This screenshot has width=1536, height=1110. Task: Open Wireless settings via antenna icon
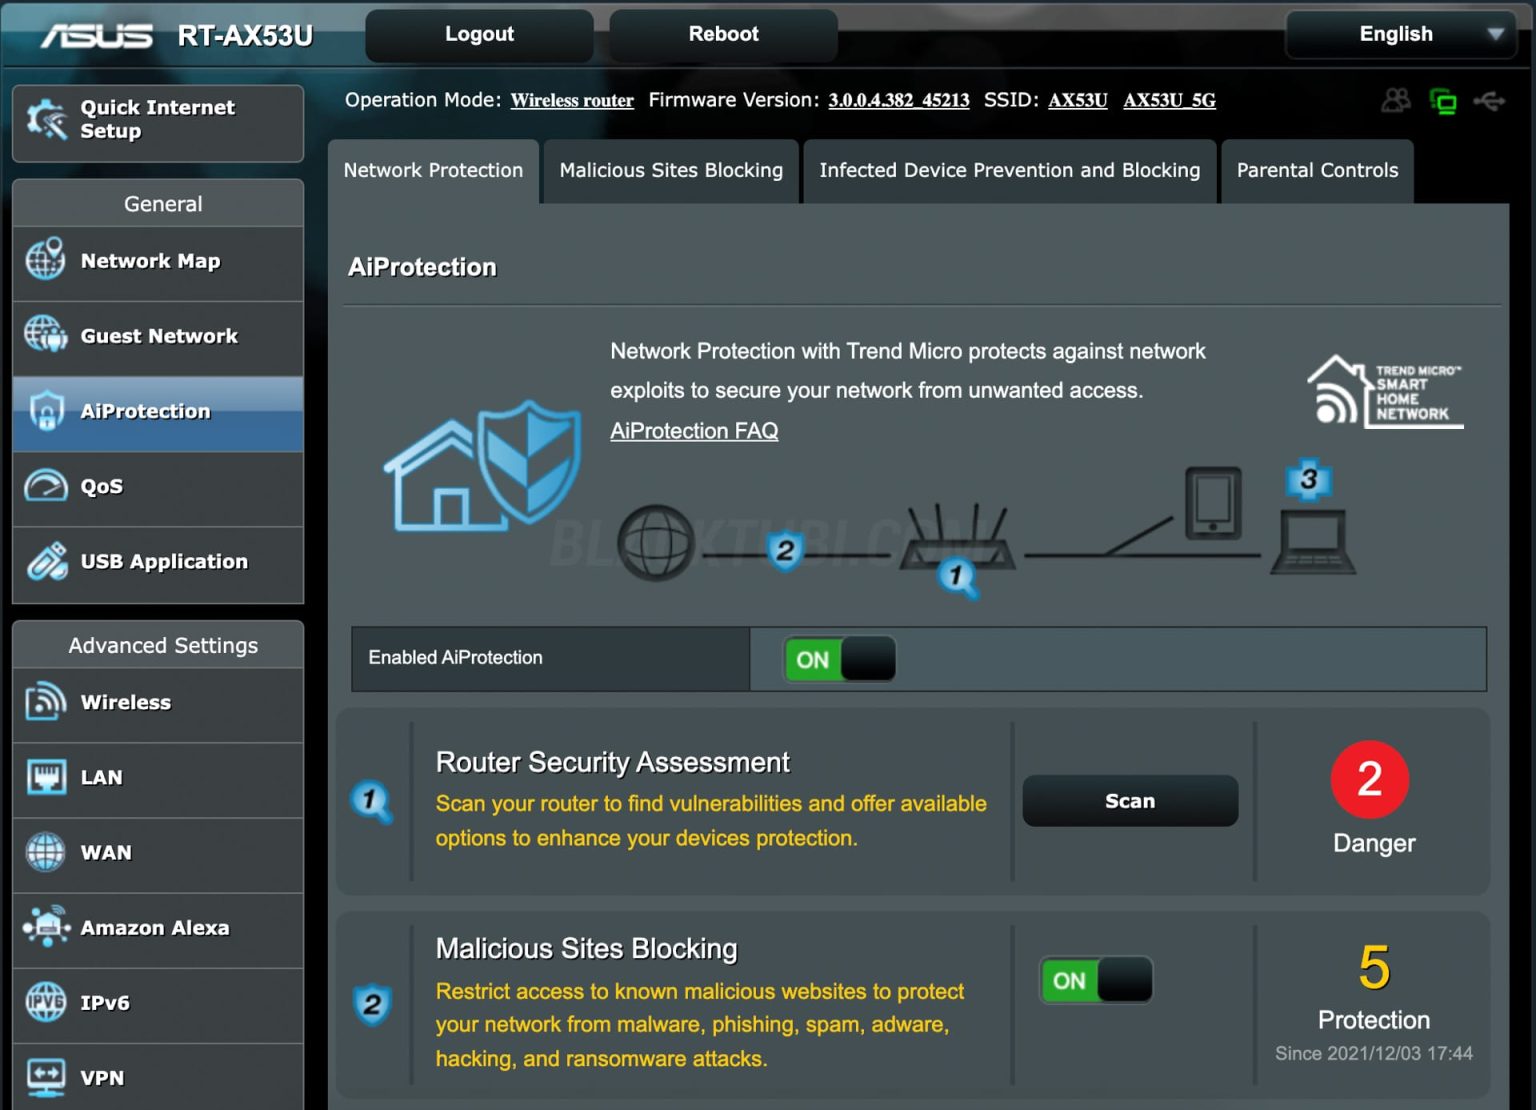click(44, 702)
